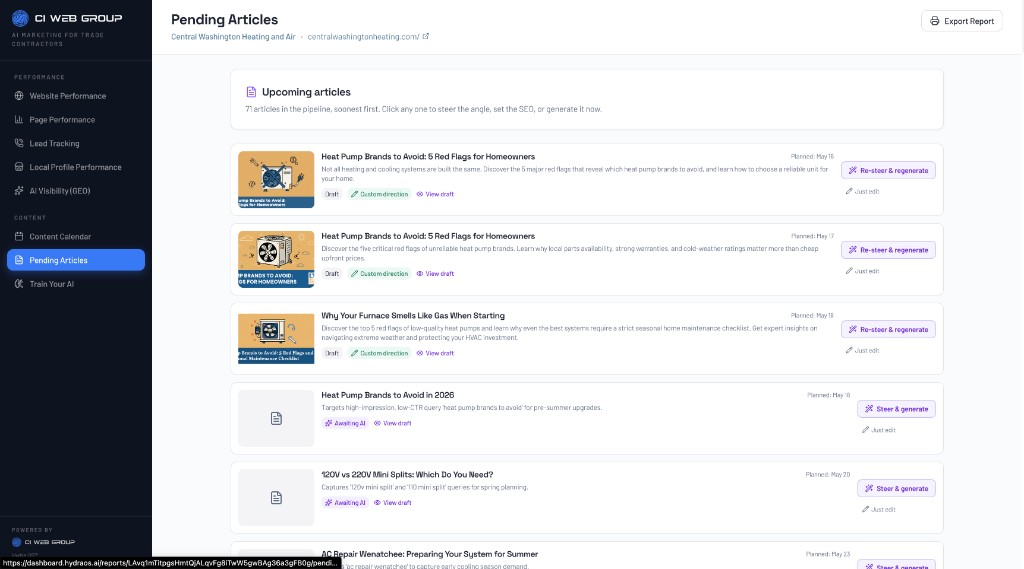1024x569 pixels.
Task: View draft of article planned May 16
Action: pos(435,194)
